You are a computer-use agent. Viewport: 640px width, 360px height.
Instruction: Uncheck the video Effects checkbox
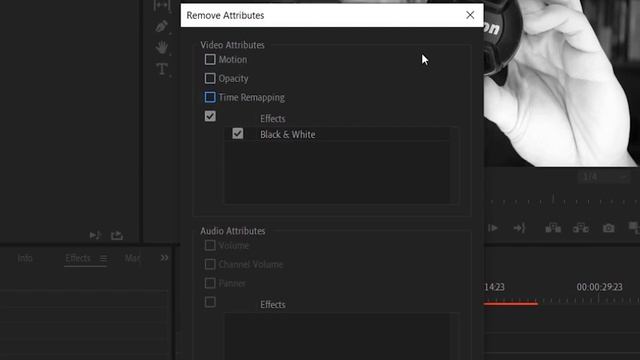[x=210, y=116]
